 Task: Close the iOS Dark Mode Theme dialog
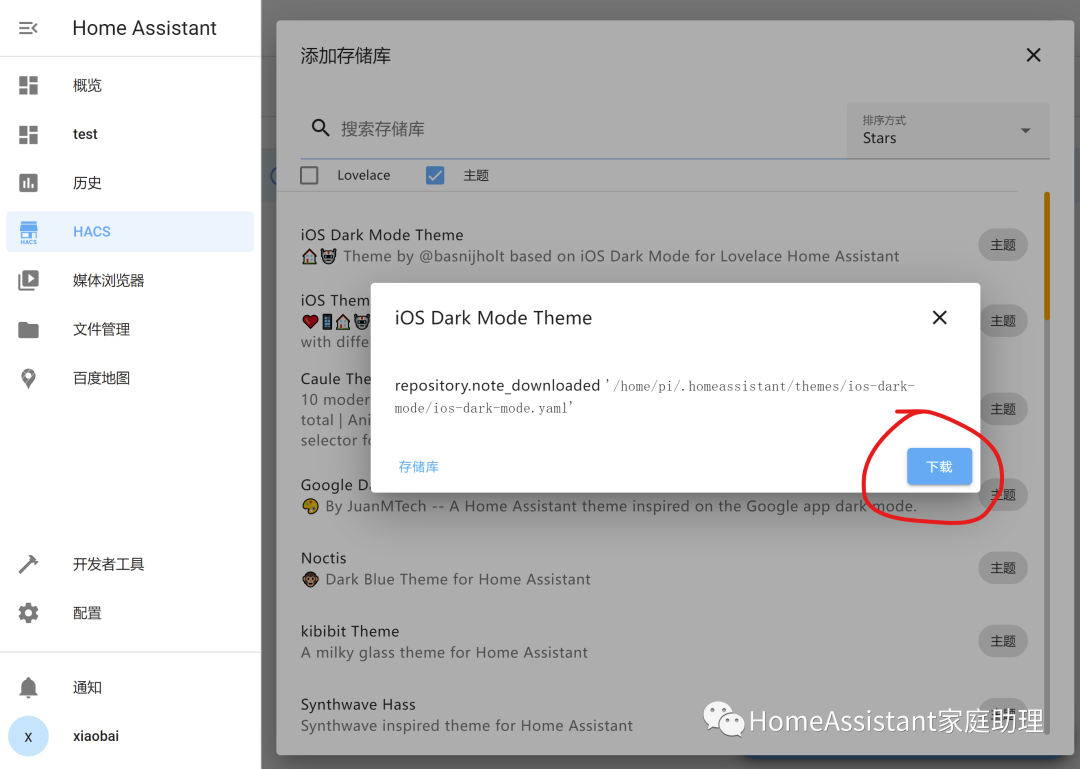pos(939,318)
